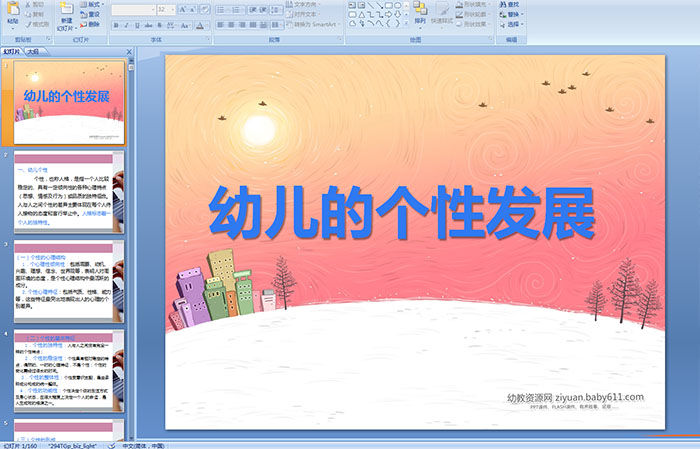Click the numbered list icon
This screenshot has height=449, width=700.
(237, 9)
